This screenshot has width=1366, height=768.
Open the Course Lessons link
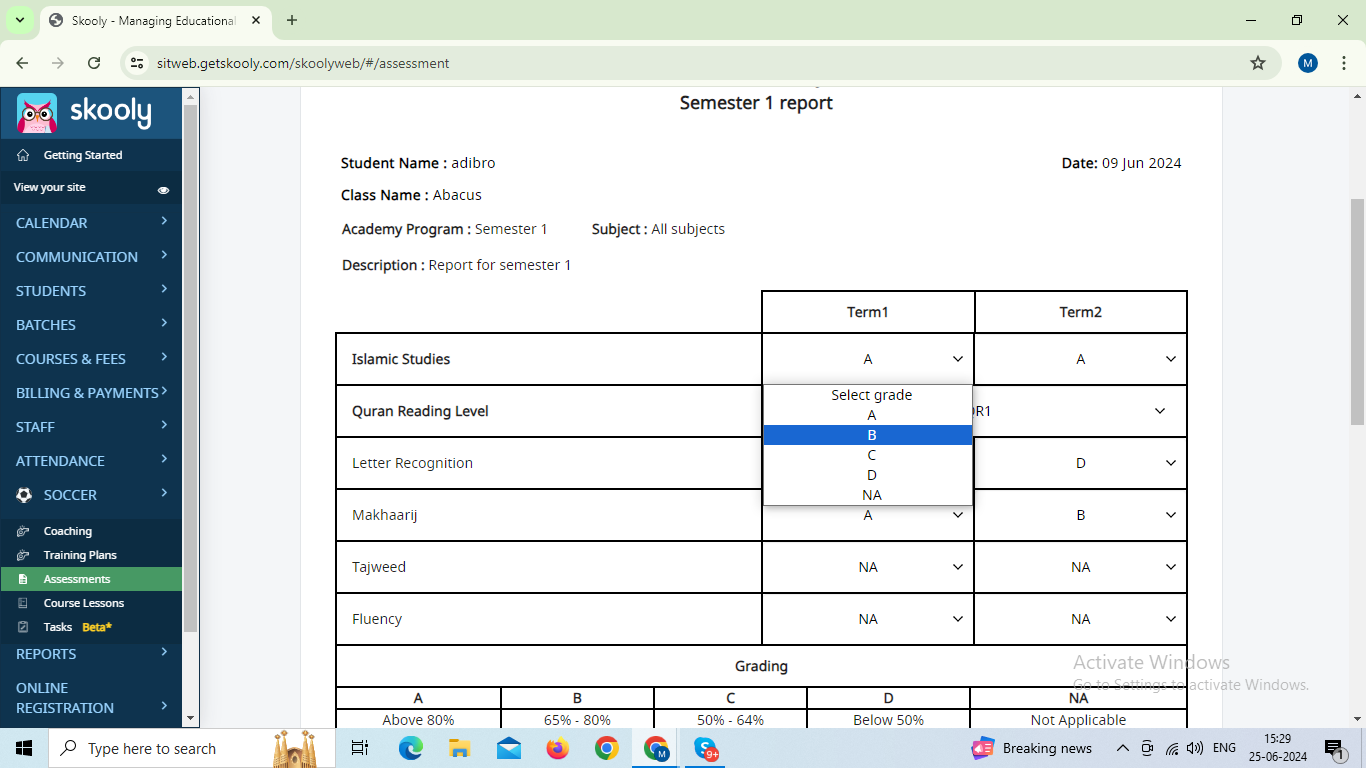(84, 603)
